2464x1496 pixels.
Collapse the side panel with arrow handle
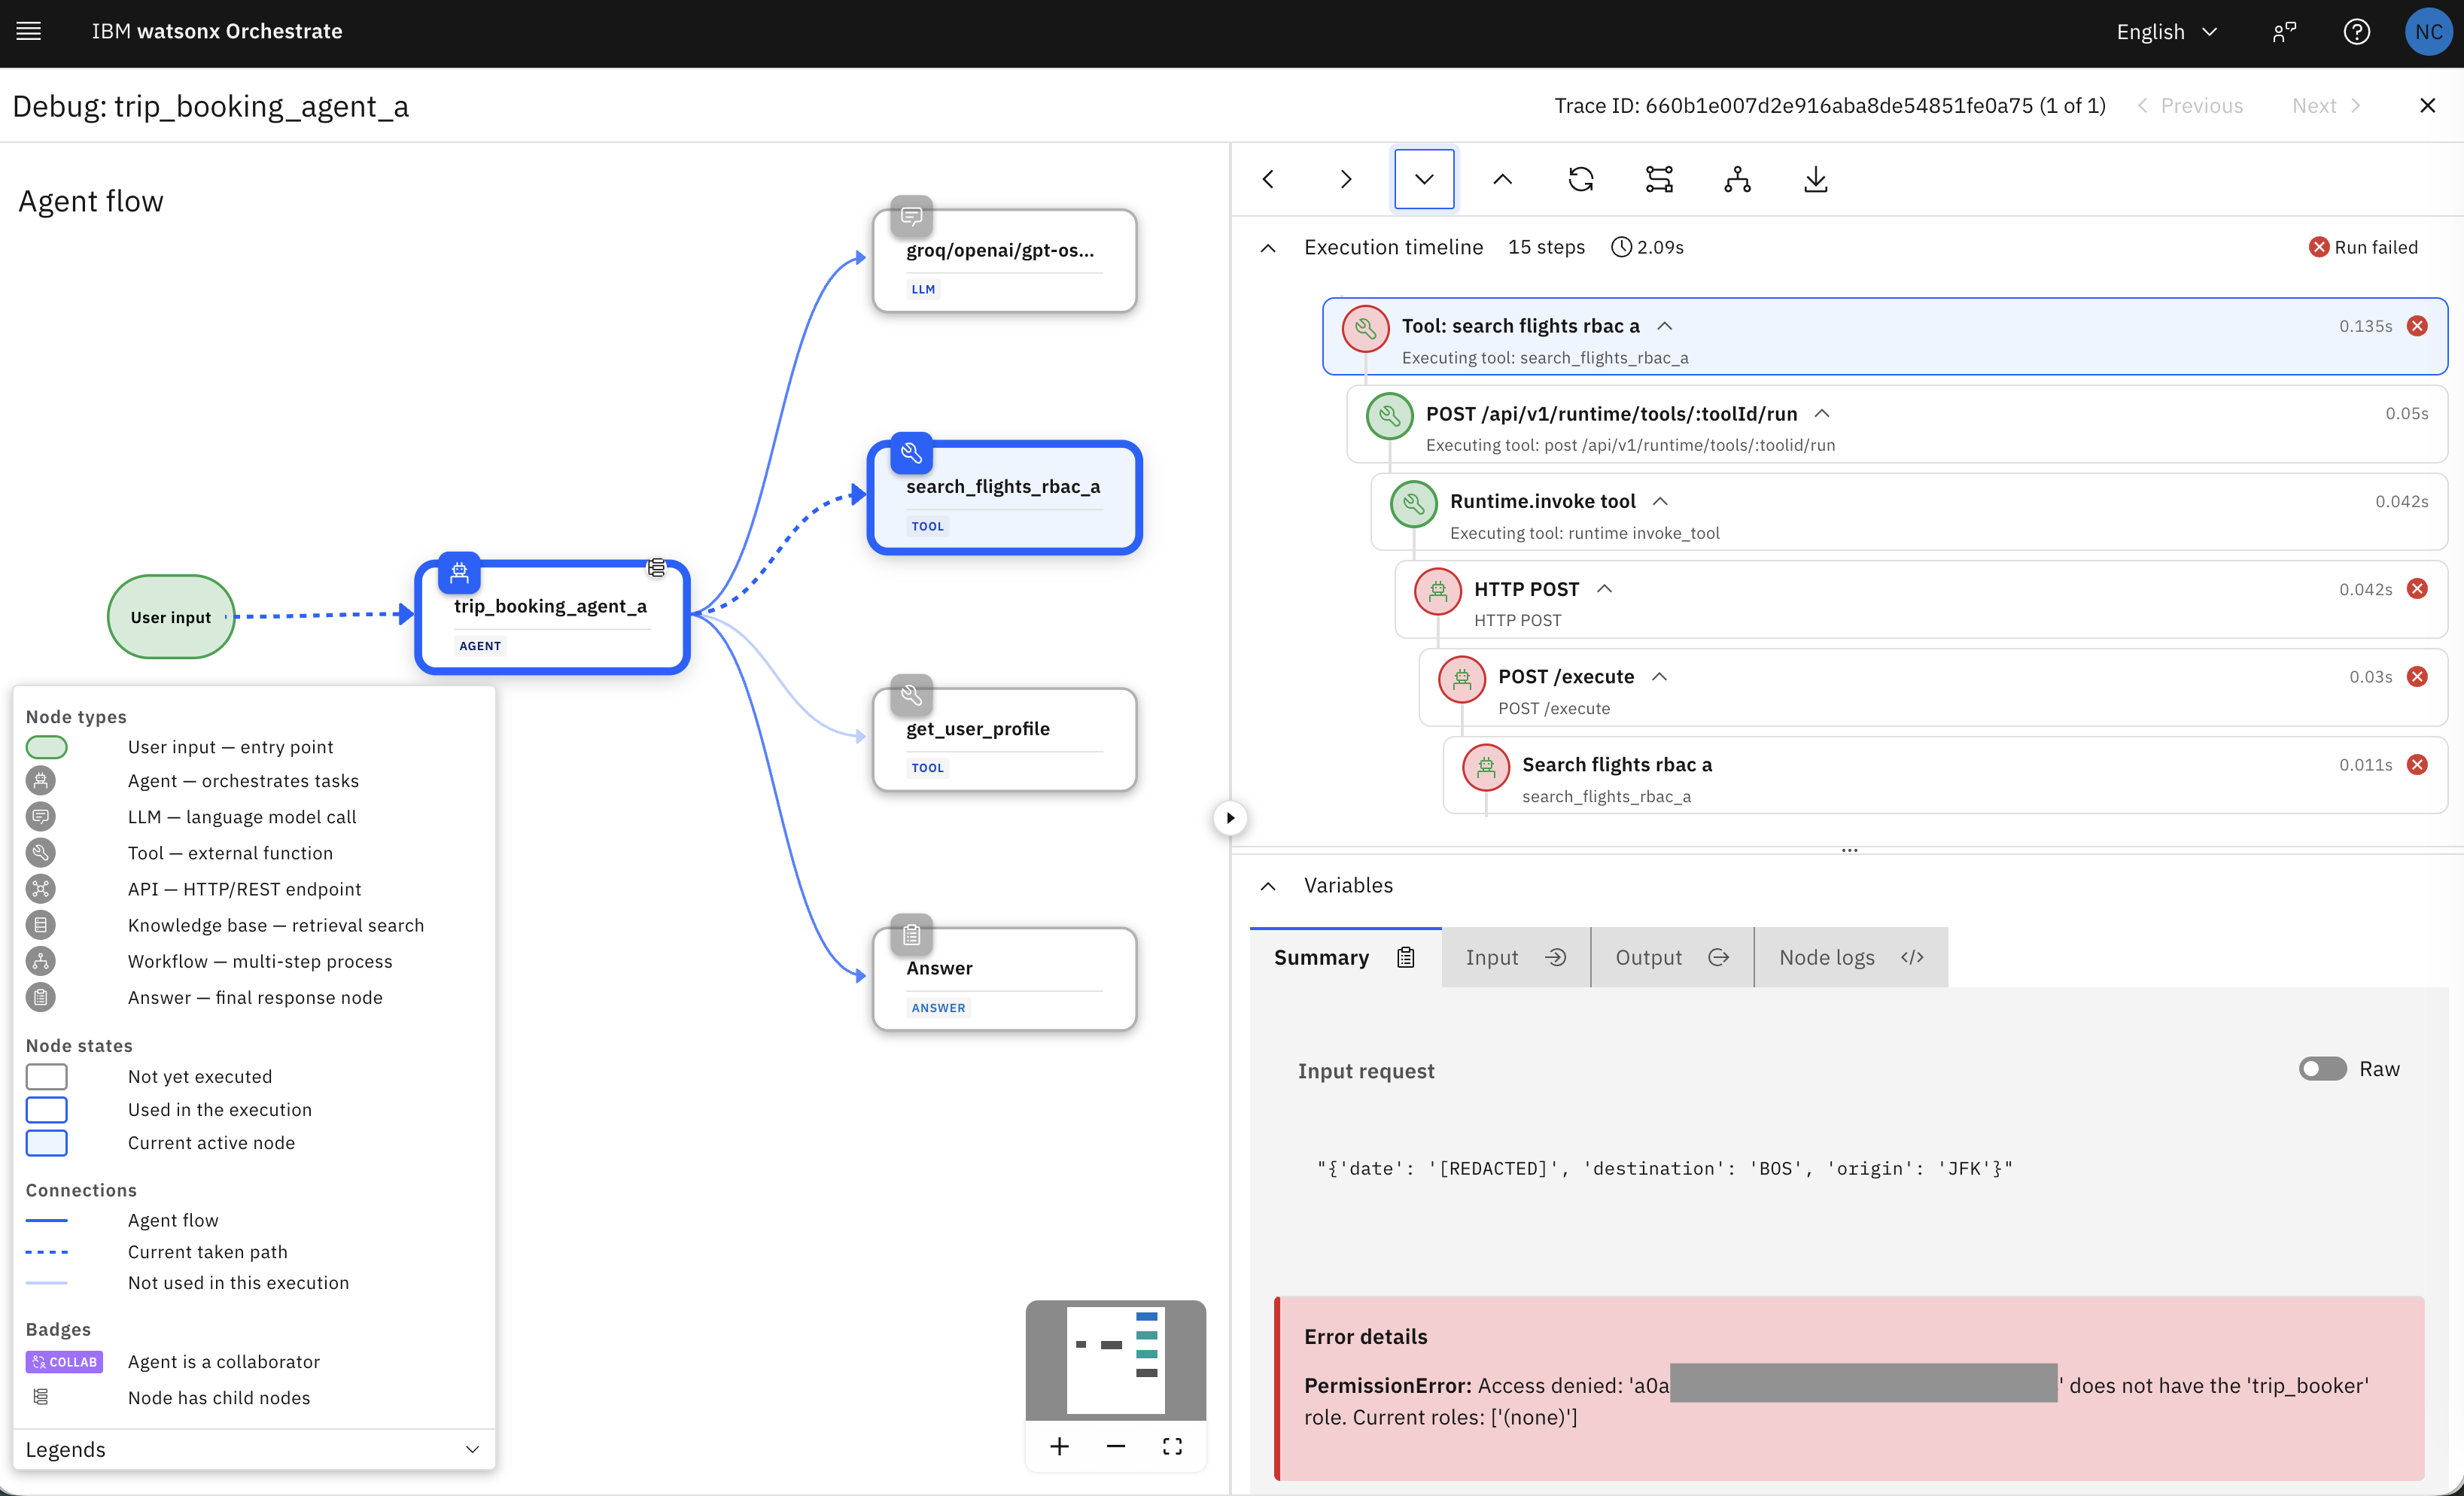1230,818
